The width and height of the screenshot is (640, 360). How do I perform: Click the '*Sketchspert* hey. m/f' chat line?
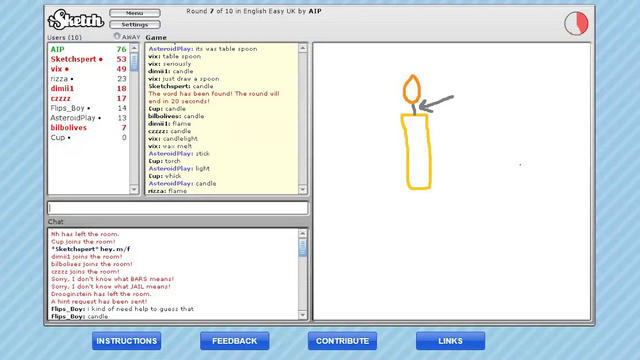pos(91,249)
